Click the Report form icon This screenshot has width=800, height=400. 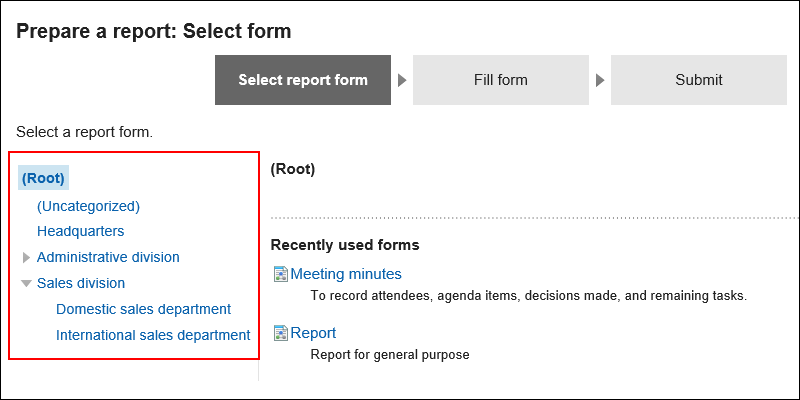281,334
